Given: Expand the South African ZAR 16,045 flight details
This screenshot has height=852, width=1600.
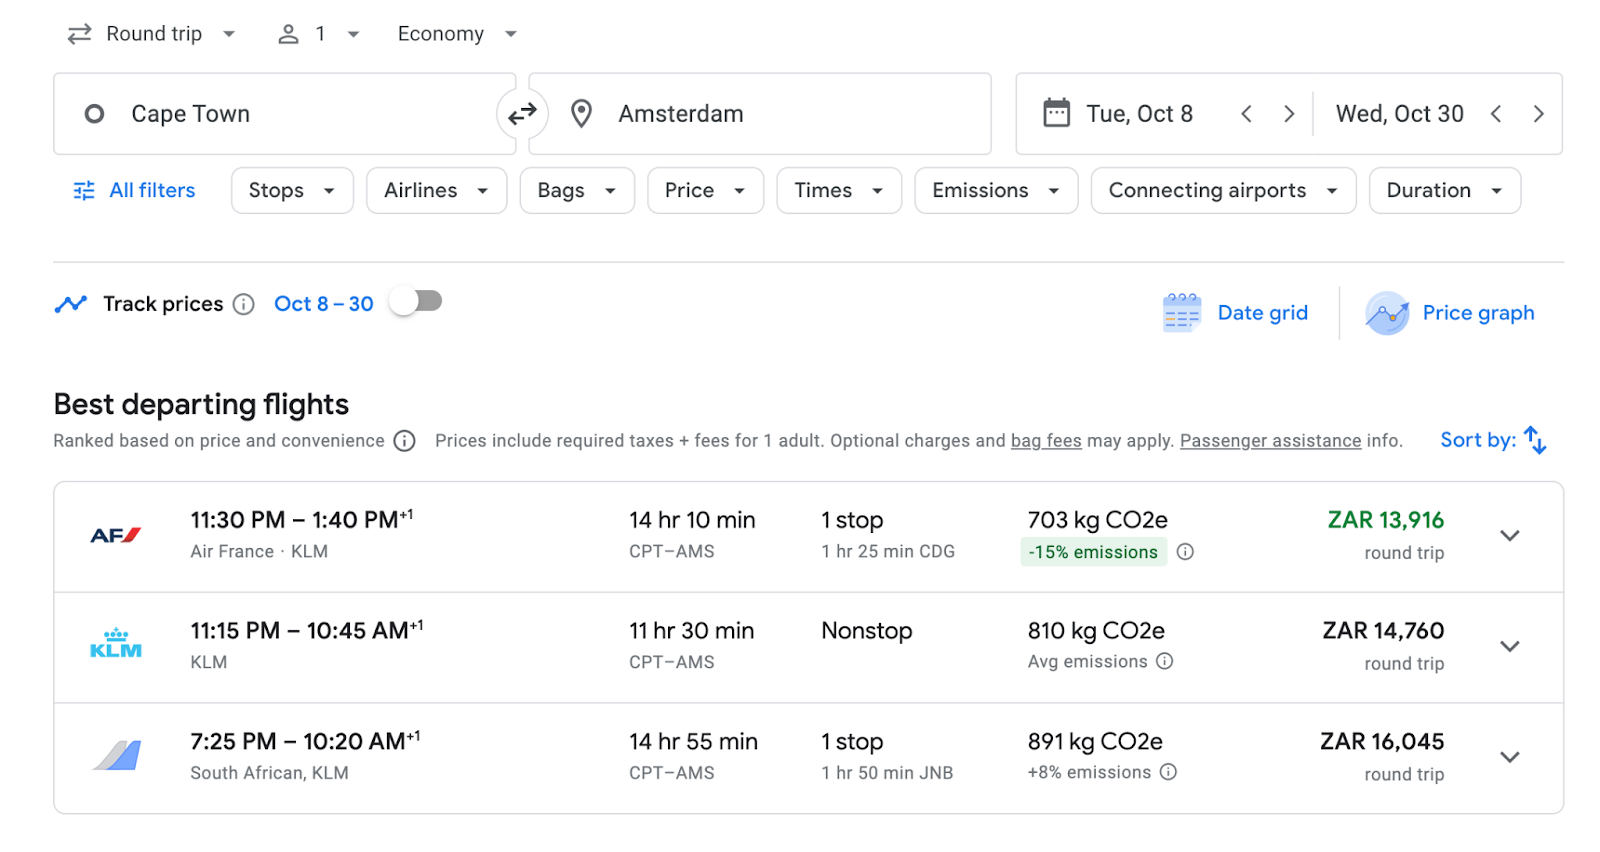Looking at the screenshot, I should coord(1510,757).
